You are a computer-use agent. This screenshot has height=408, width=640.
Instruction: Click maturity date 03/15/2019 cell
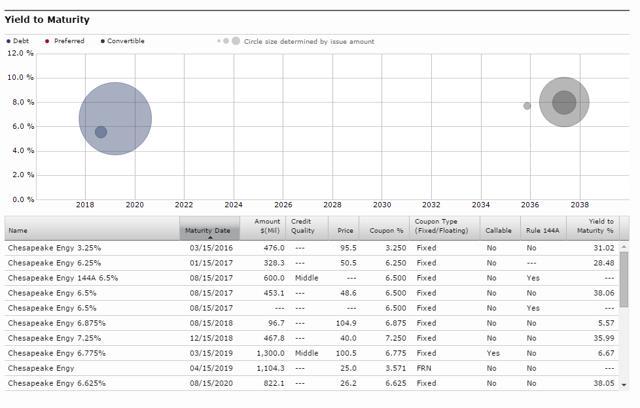(x=211, y=353)
